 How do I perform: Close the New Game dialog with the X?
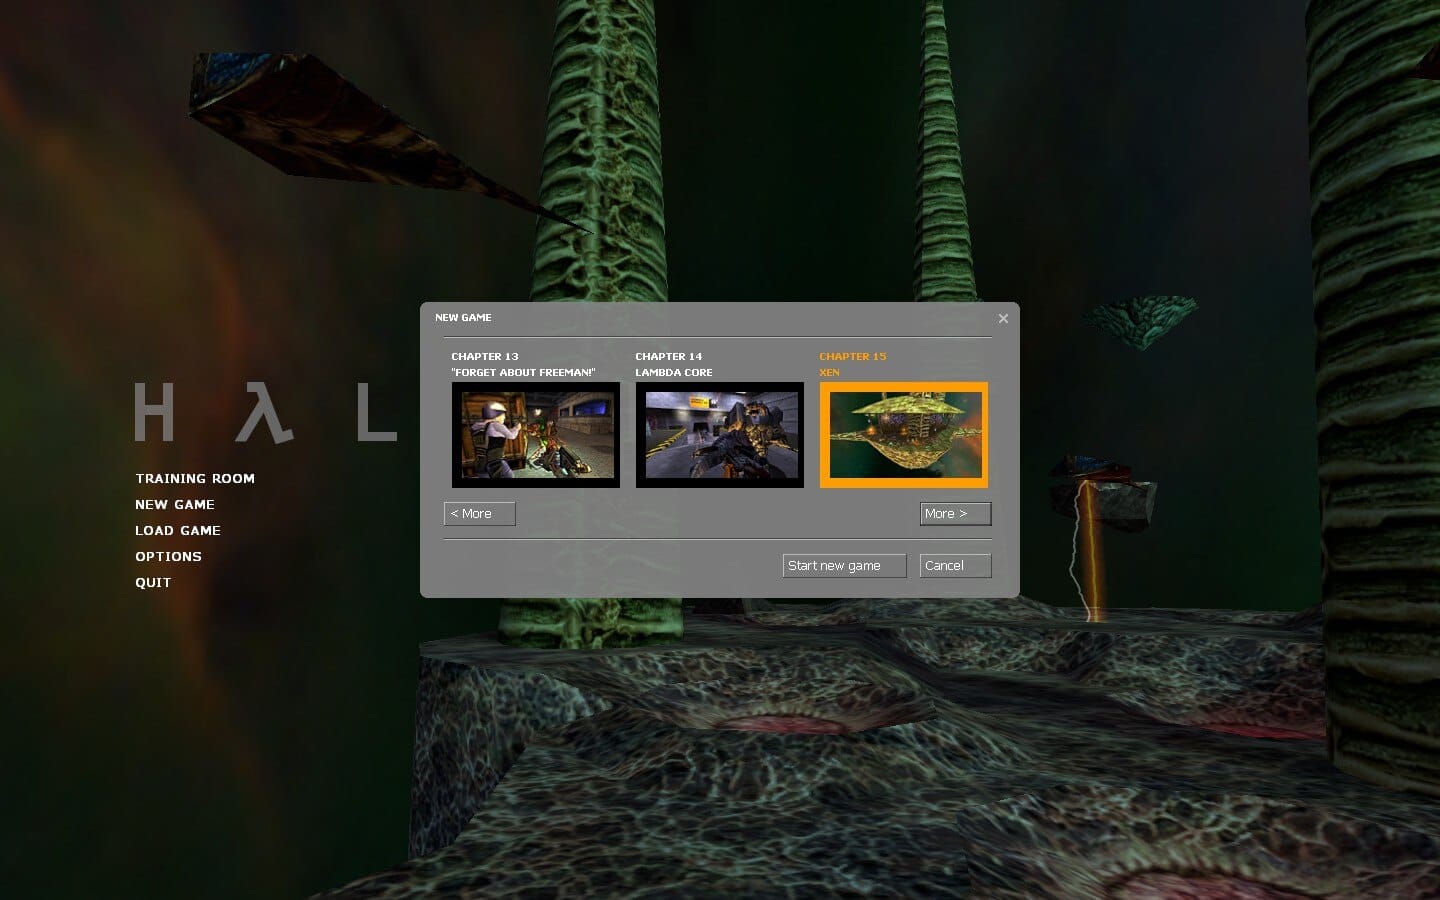pyautogui.click(x=1003, y=318)
